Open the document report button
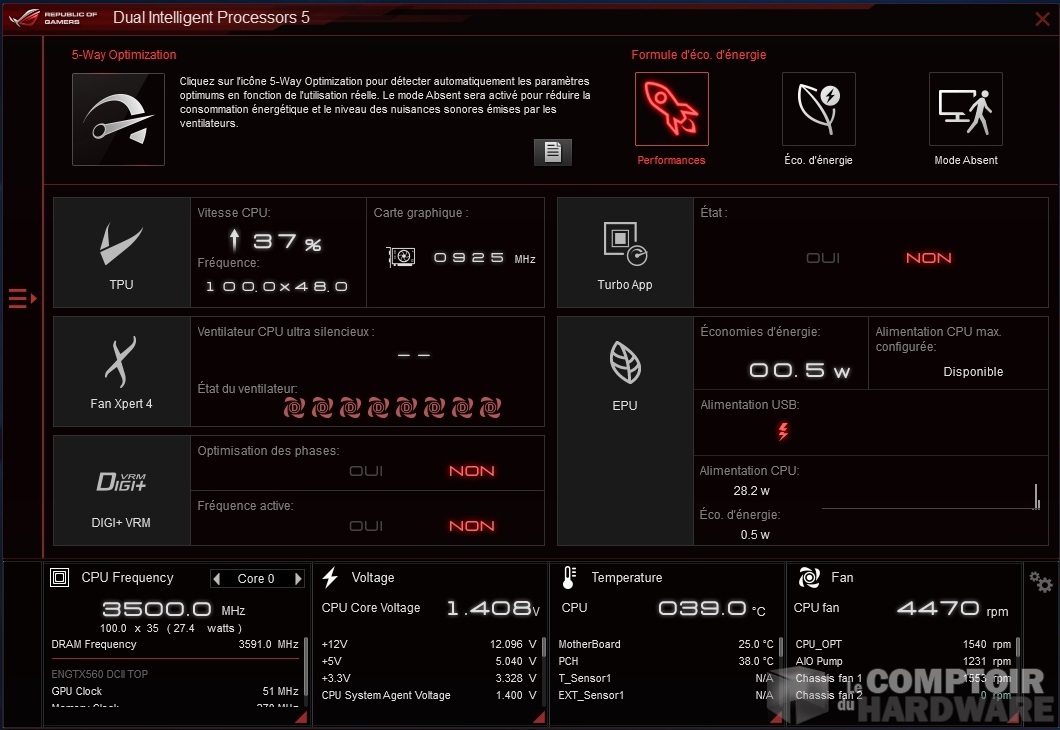1060x730 pixels. 552,152
